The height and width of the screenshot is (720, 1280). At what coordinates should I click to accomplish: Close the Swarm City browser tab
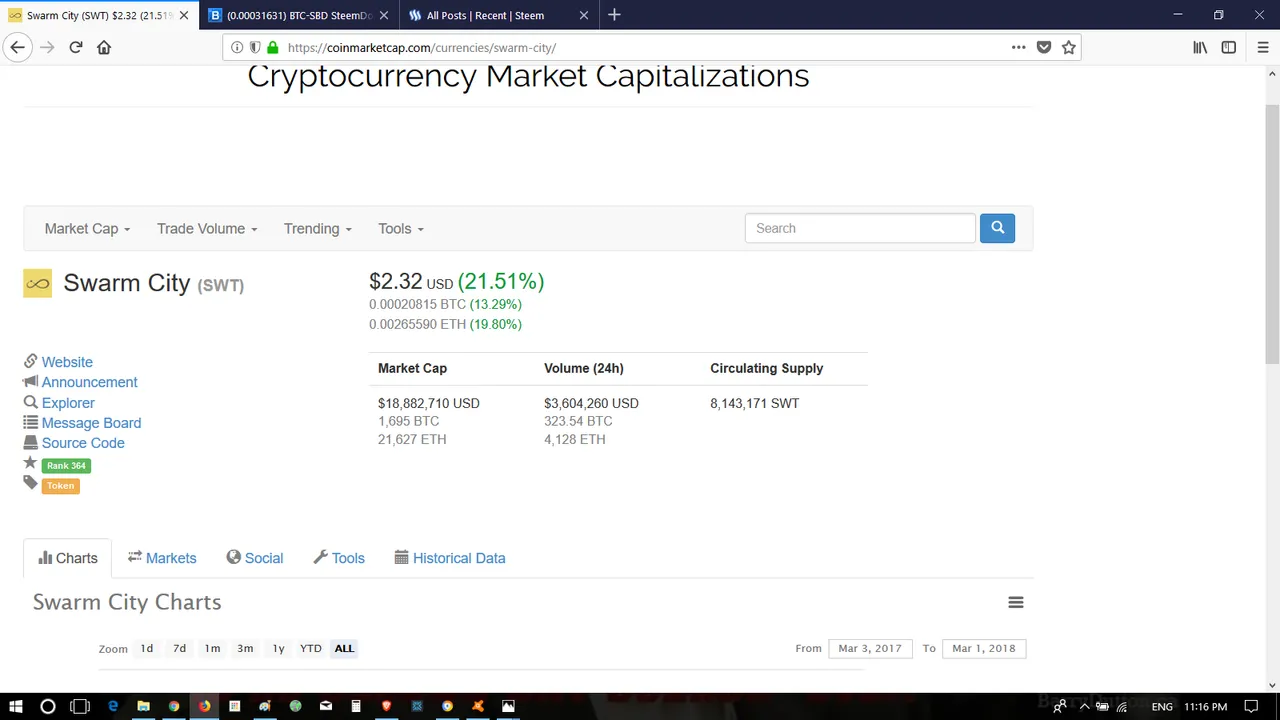183,15
